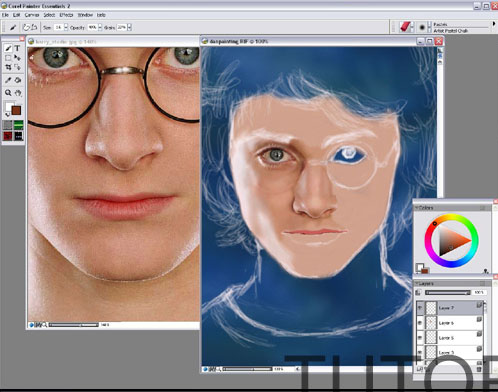
Task: Choose straight line strokes button
Action: 34,27
